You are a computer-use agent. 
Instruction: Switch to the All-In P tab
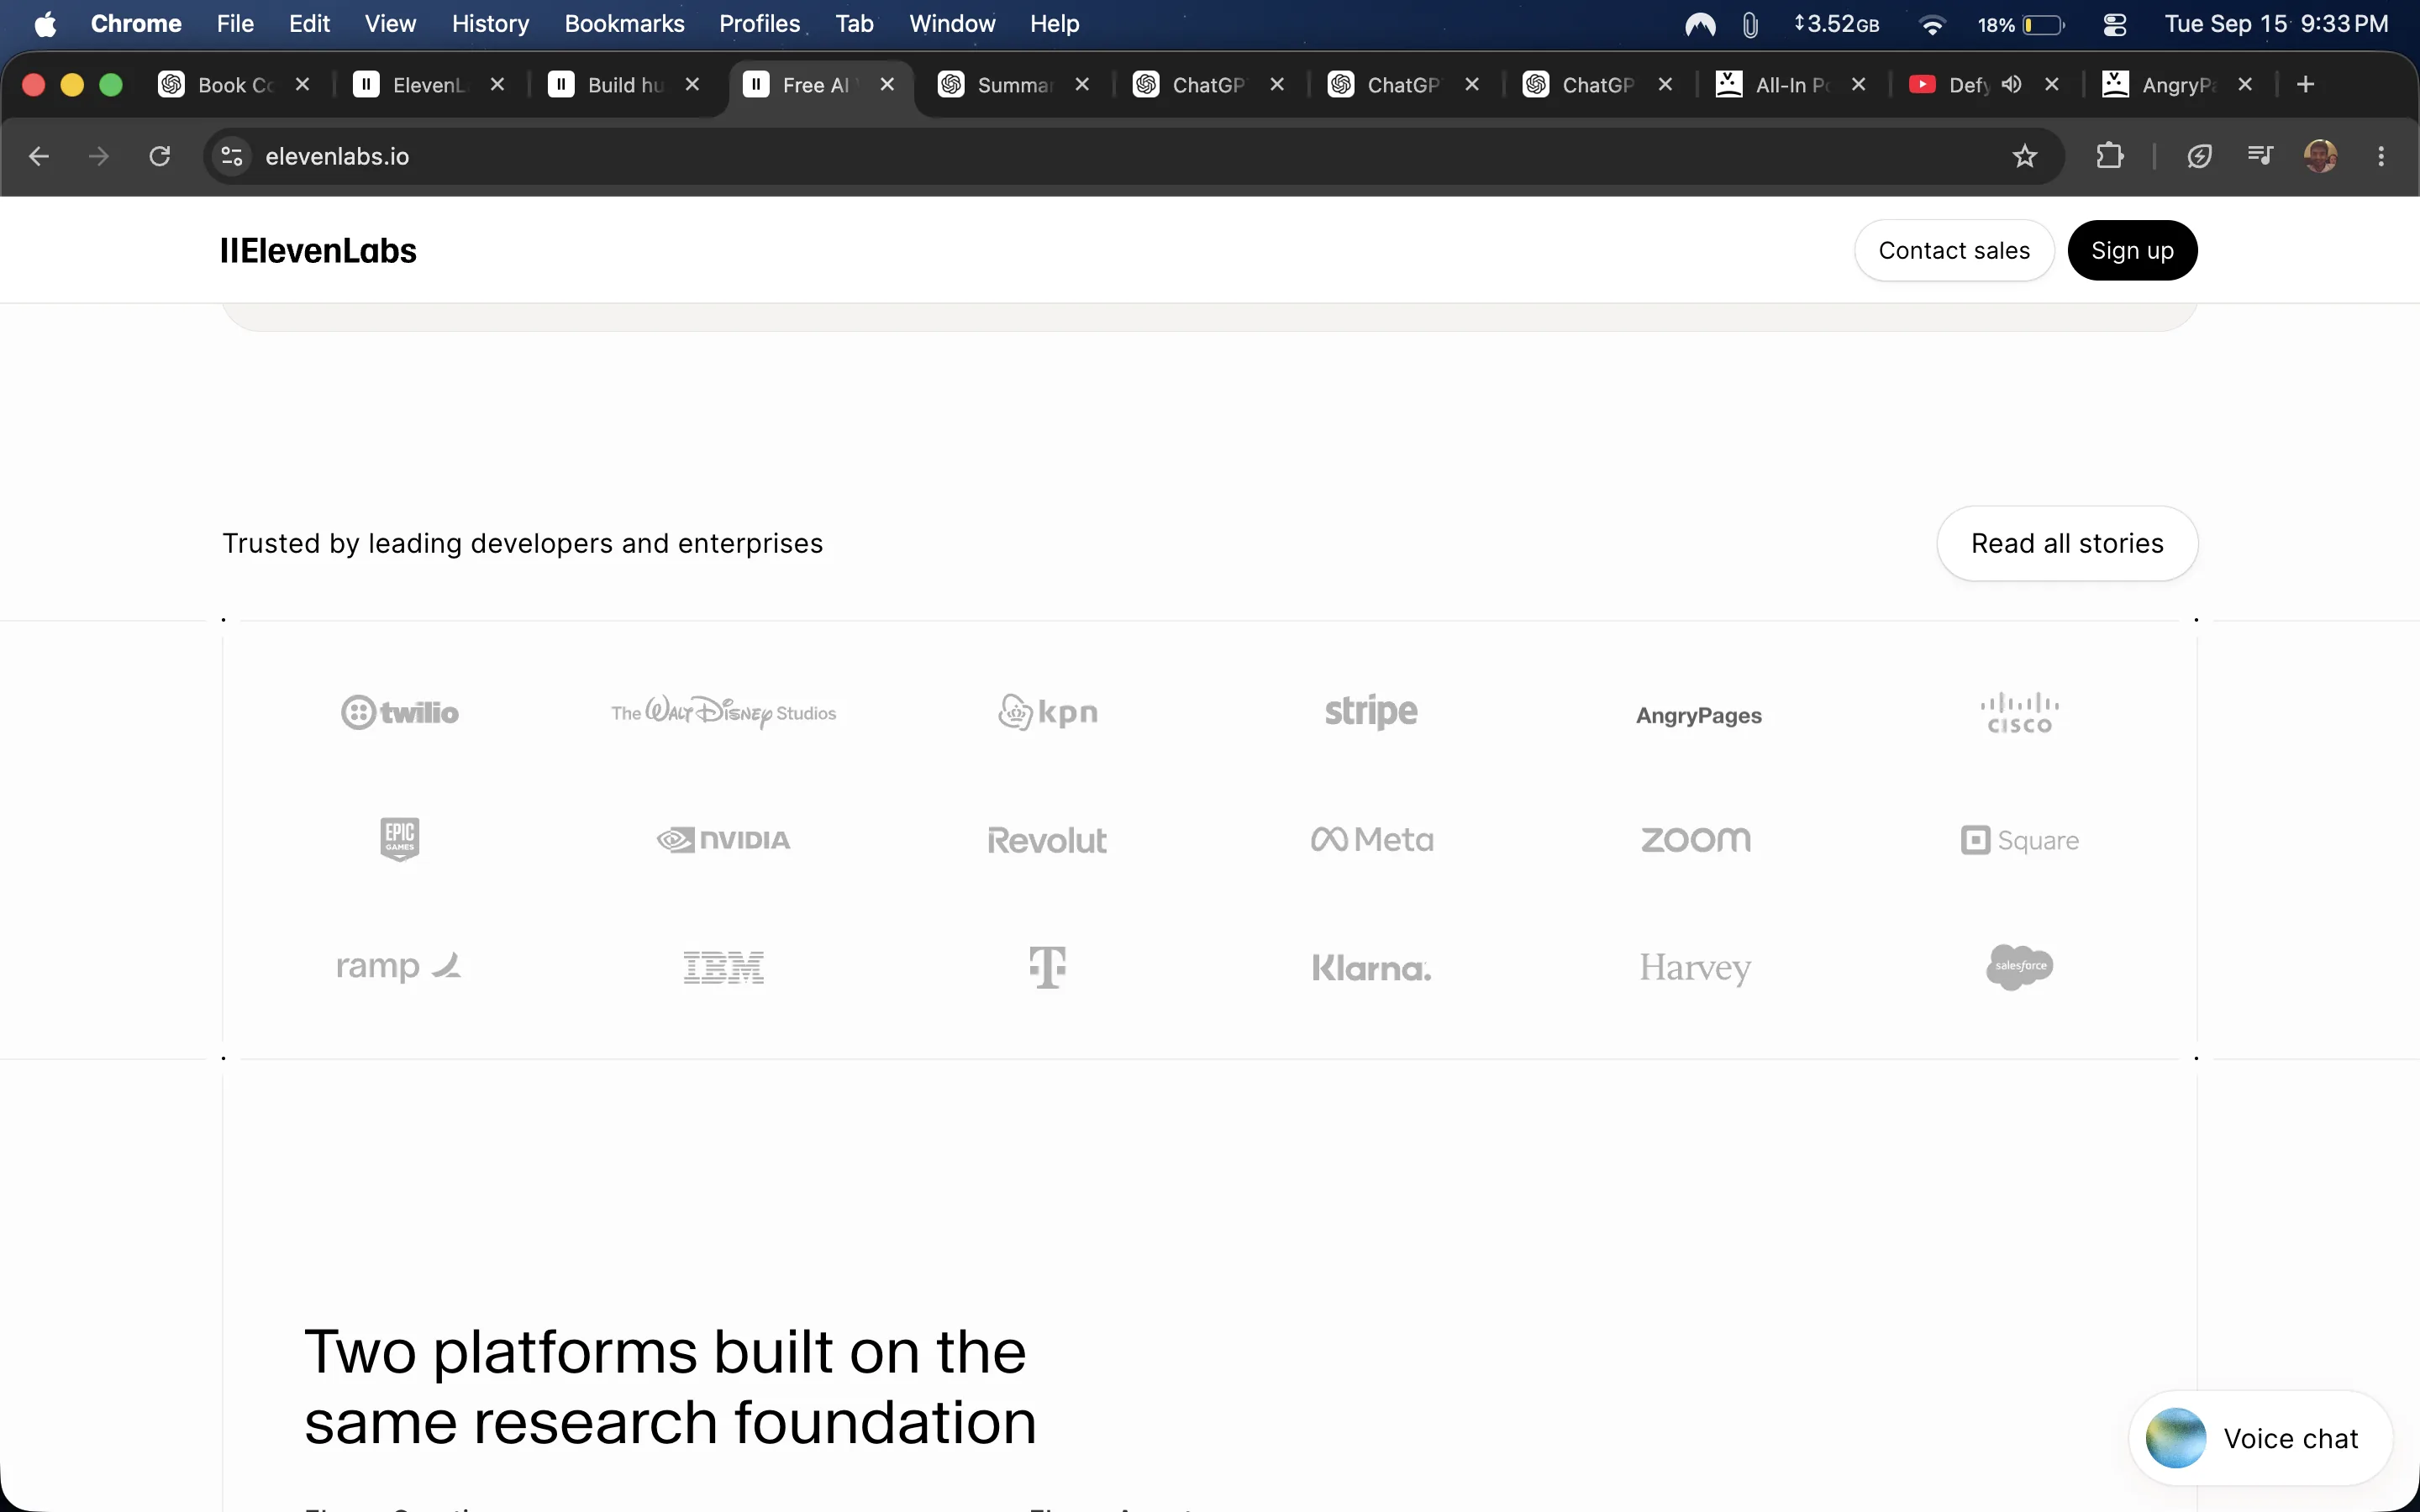click(1791, 85)
